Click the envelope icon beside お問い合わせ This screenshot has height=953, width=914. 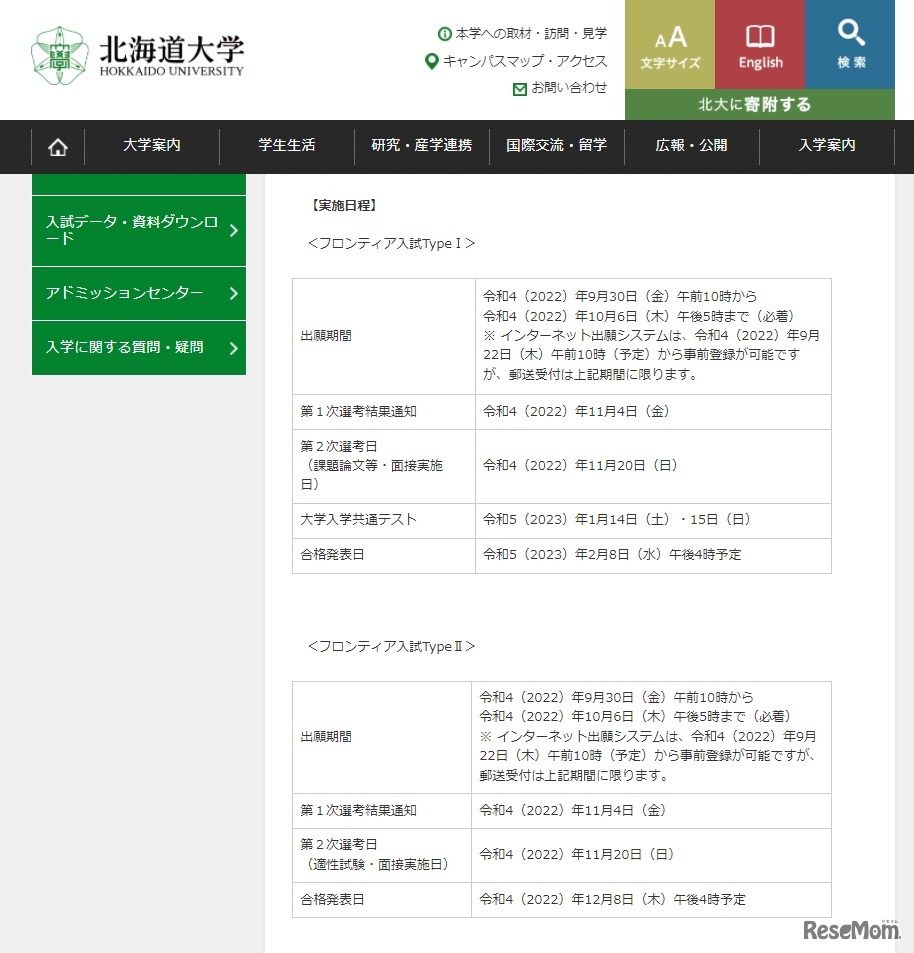click(x=520, y=89)
